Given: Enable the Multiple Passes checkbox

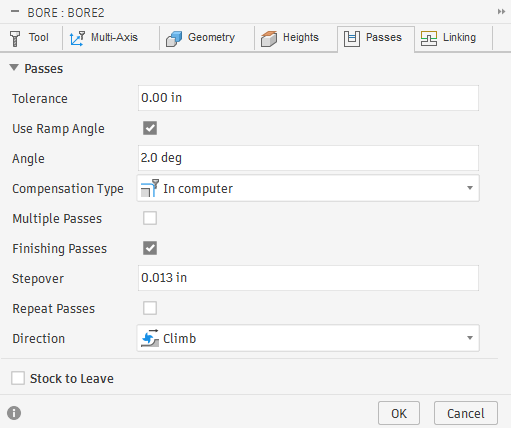Looking at the screenshot, I should click(150, 218).
